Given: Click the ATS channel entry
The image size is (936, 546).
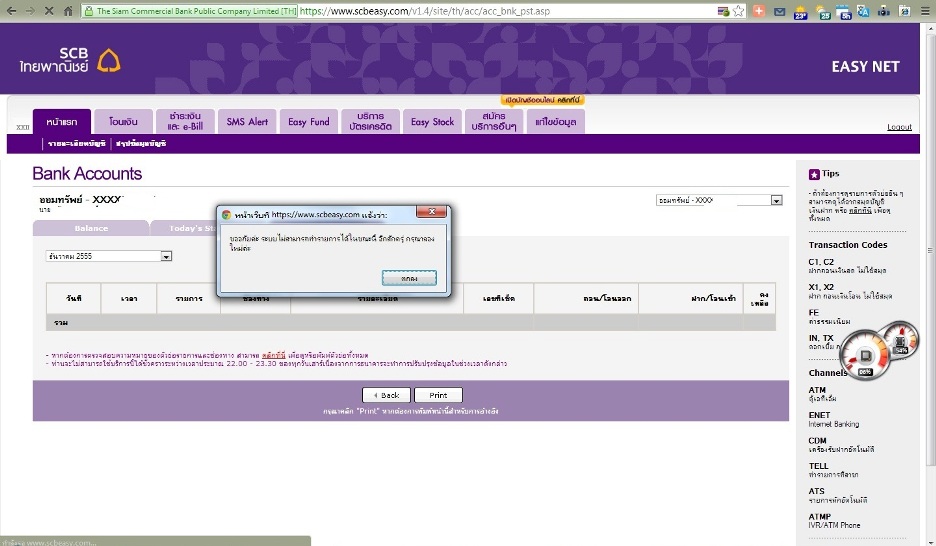Looking at the screenshot, I should coord(838,495).
